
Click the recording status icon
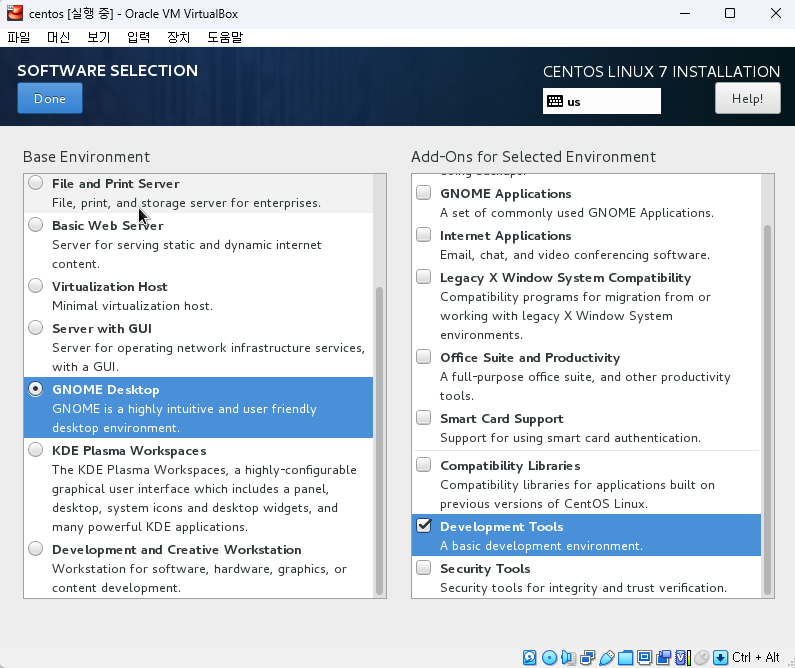coord(664,657)
